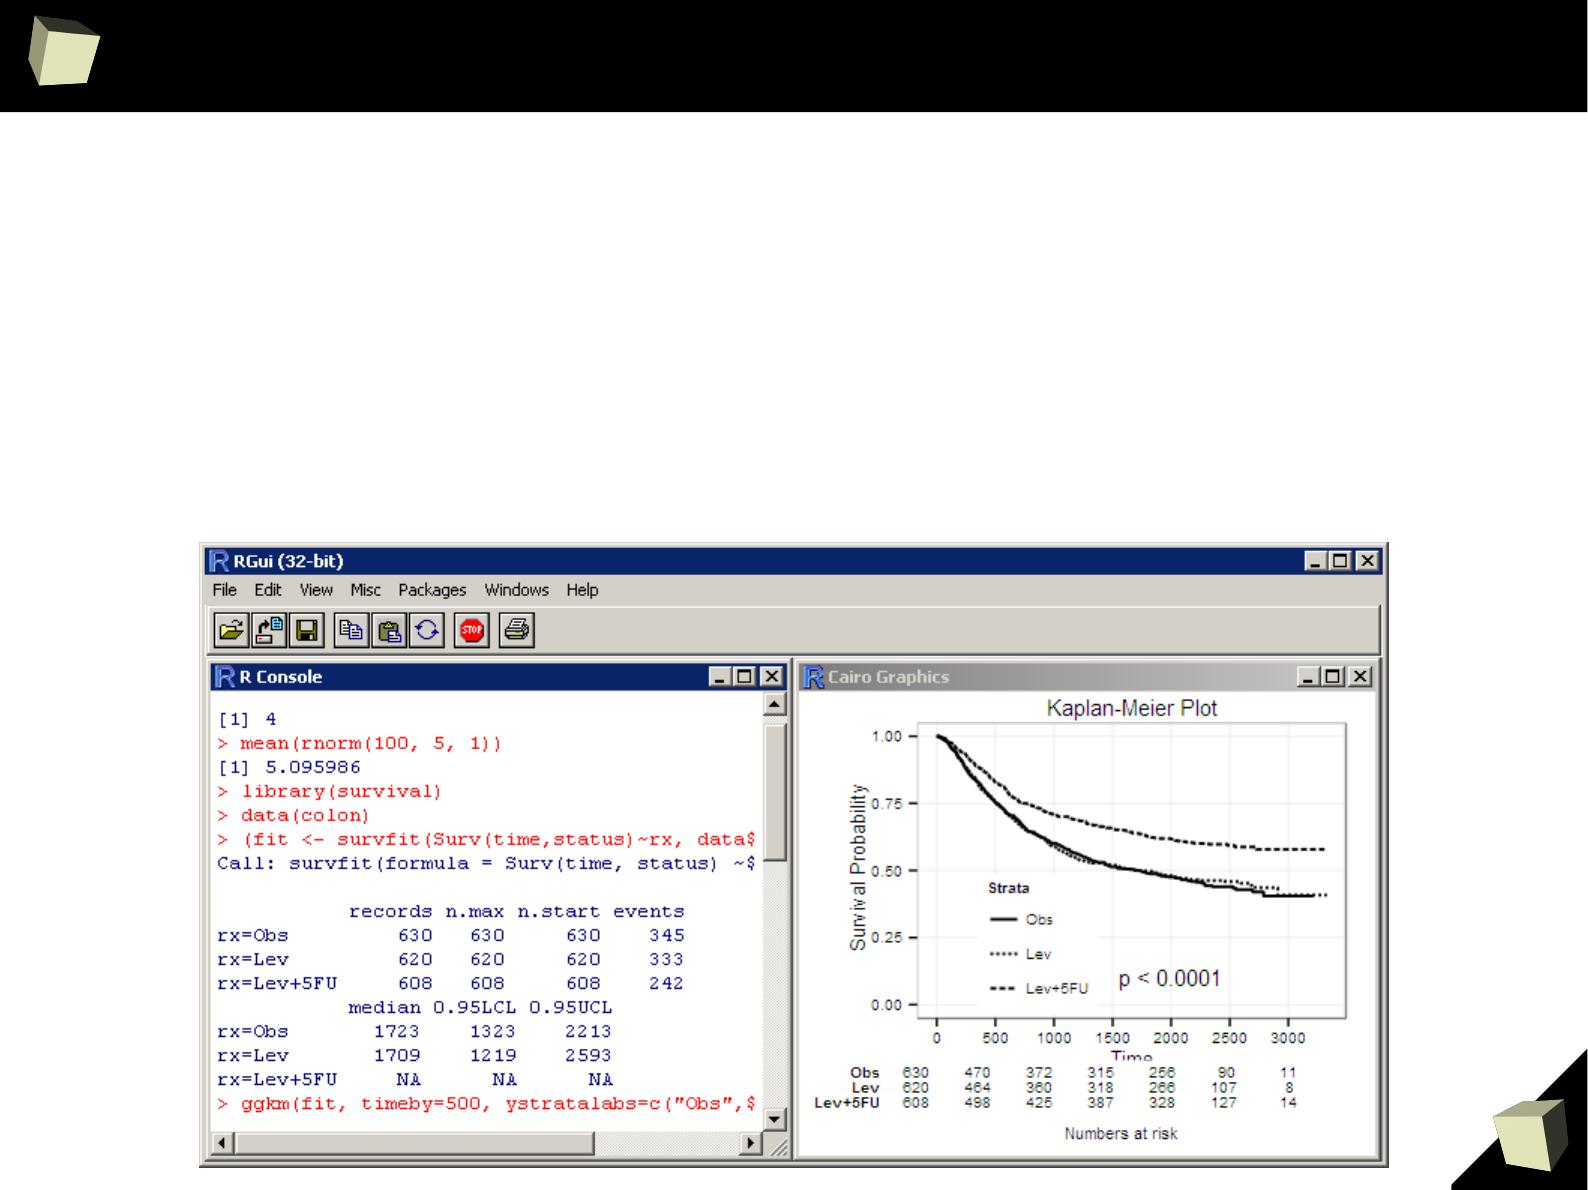This screenshot has height=1190, width=1588.
Task: Click the console vertical scrollbar down arrow
Action: 774,1121
